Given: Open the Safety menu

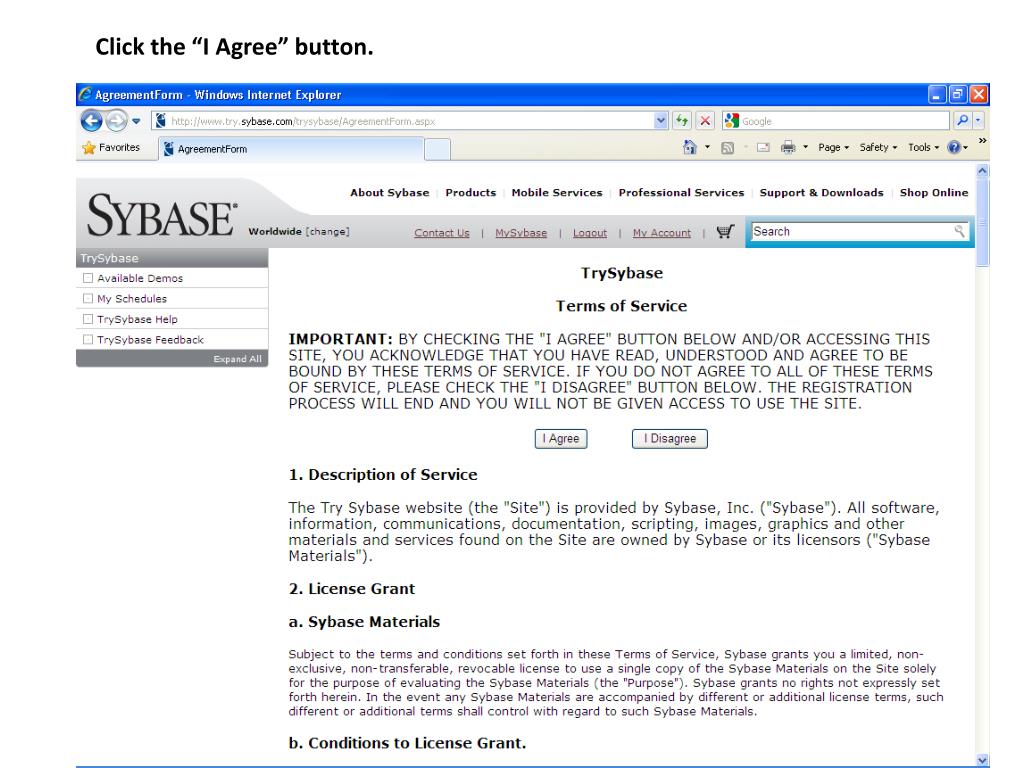Looking at the screenshot, I should pos(878,148).
